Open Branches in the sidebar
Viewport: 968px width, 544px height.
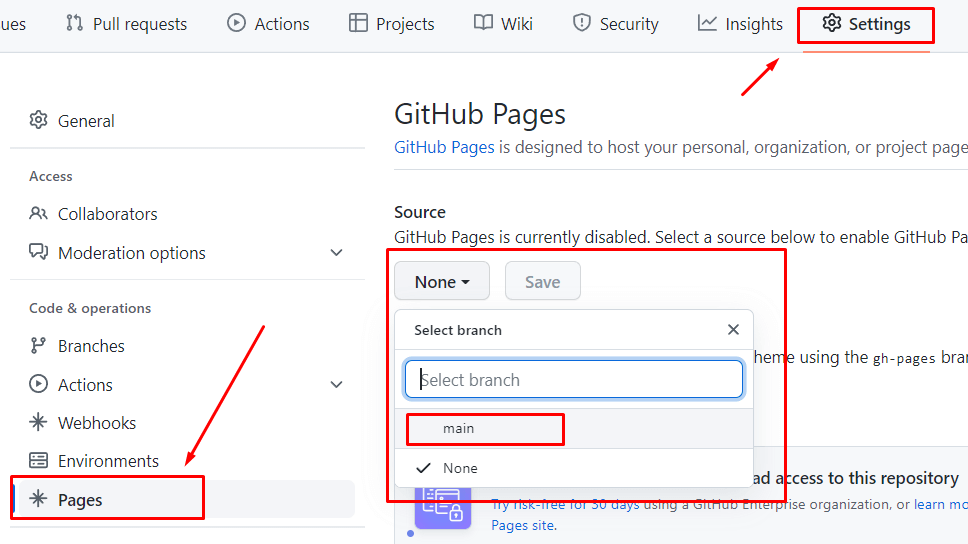(x=185, y=346)
